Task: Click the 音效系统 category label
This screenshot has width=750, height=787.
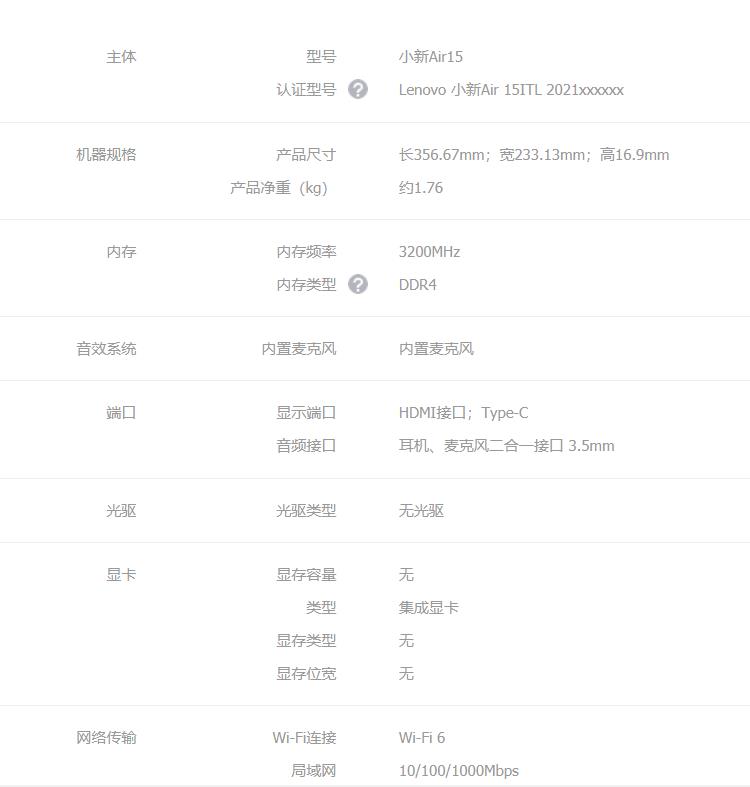Action: pos(106,349)
